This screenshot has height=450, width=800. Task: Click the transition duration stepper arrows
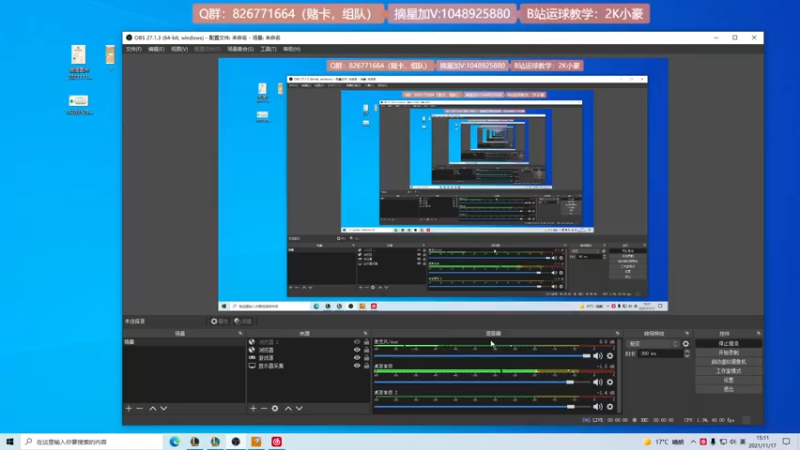tap(686, 353)
